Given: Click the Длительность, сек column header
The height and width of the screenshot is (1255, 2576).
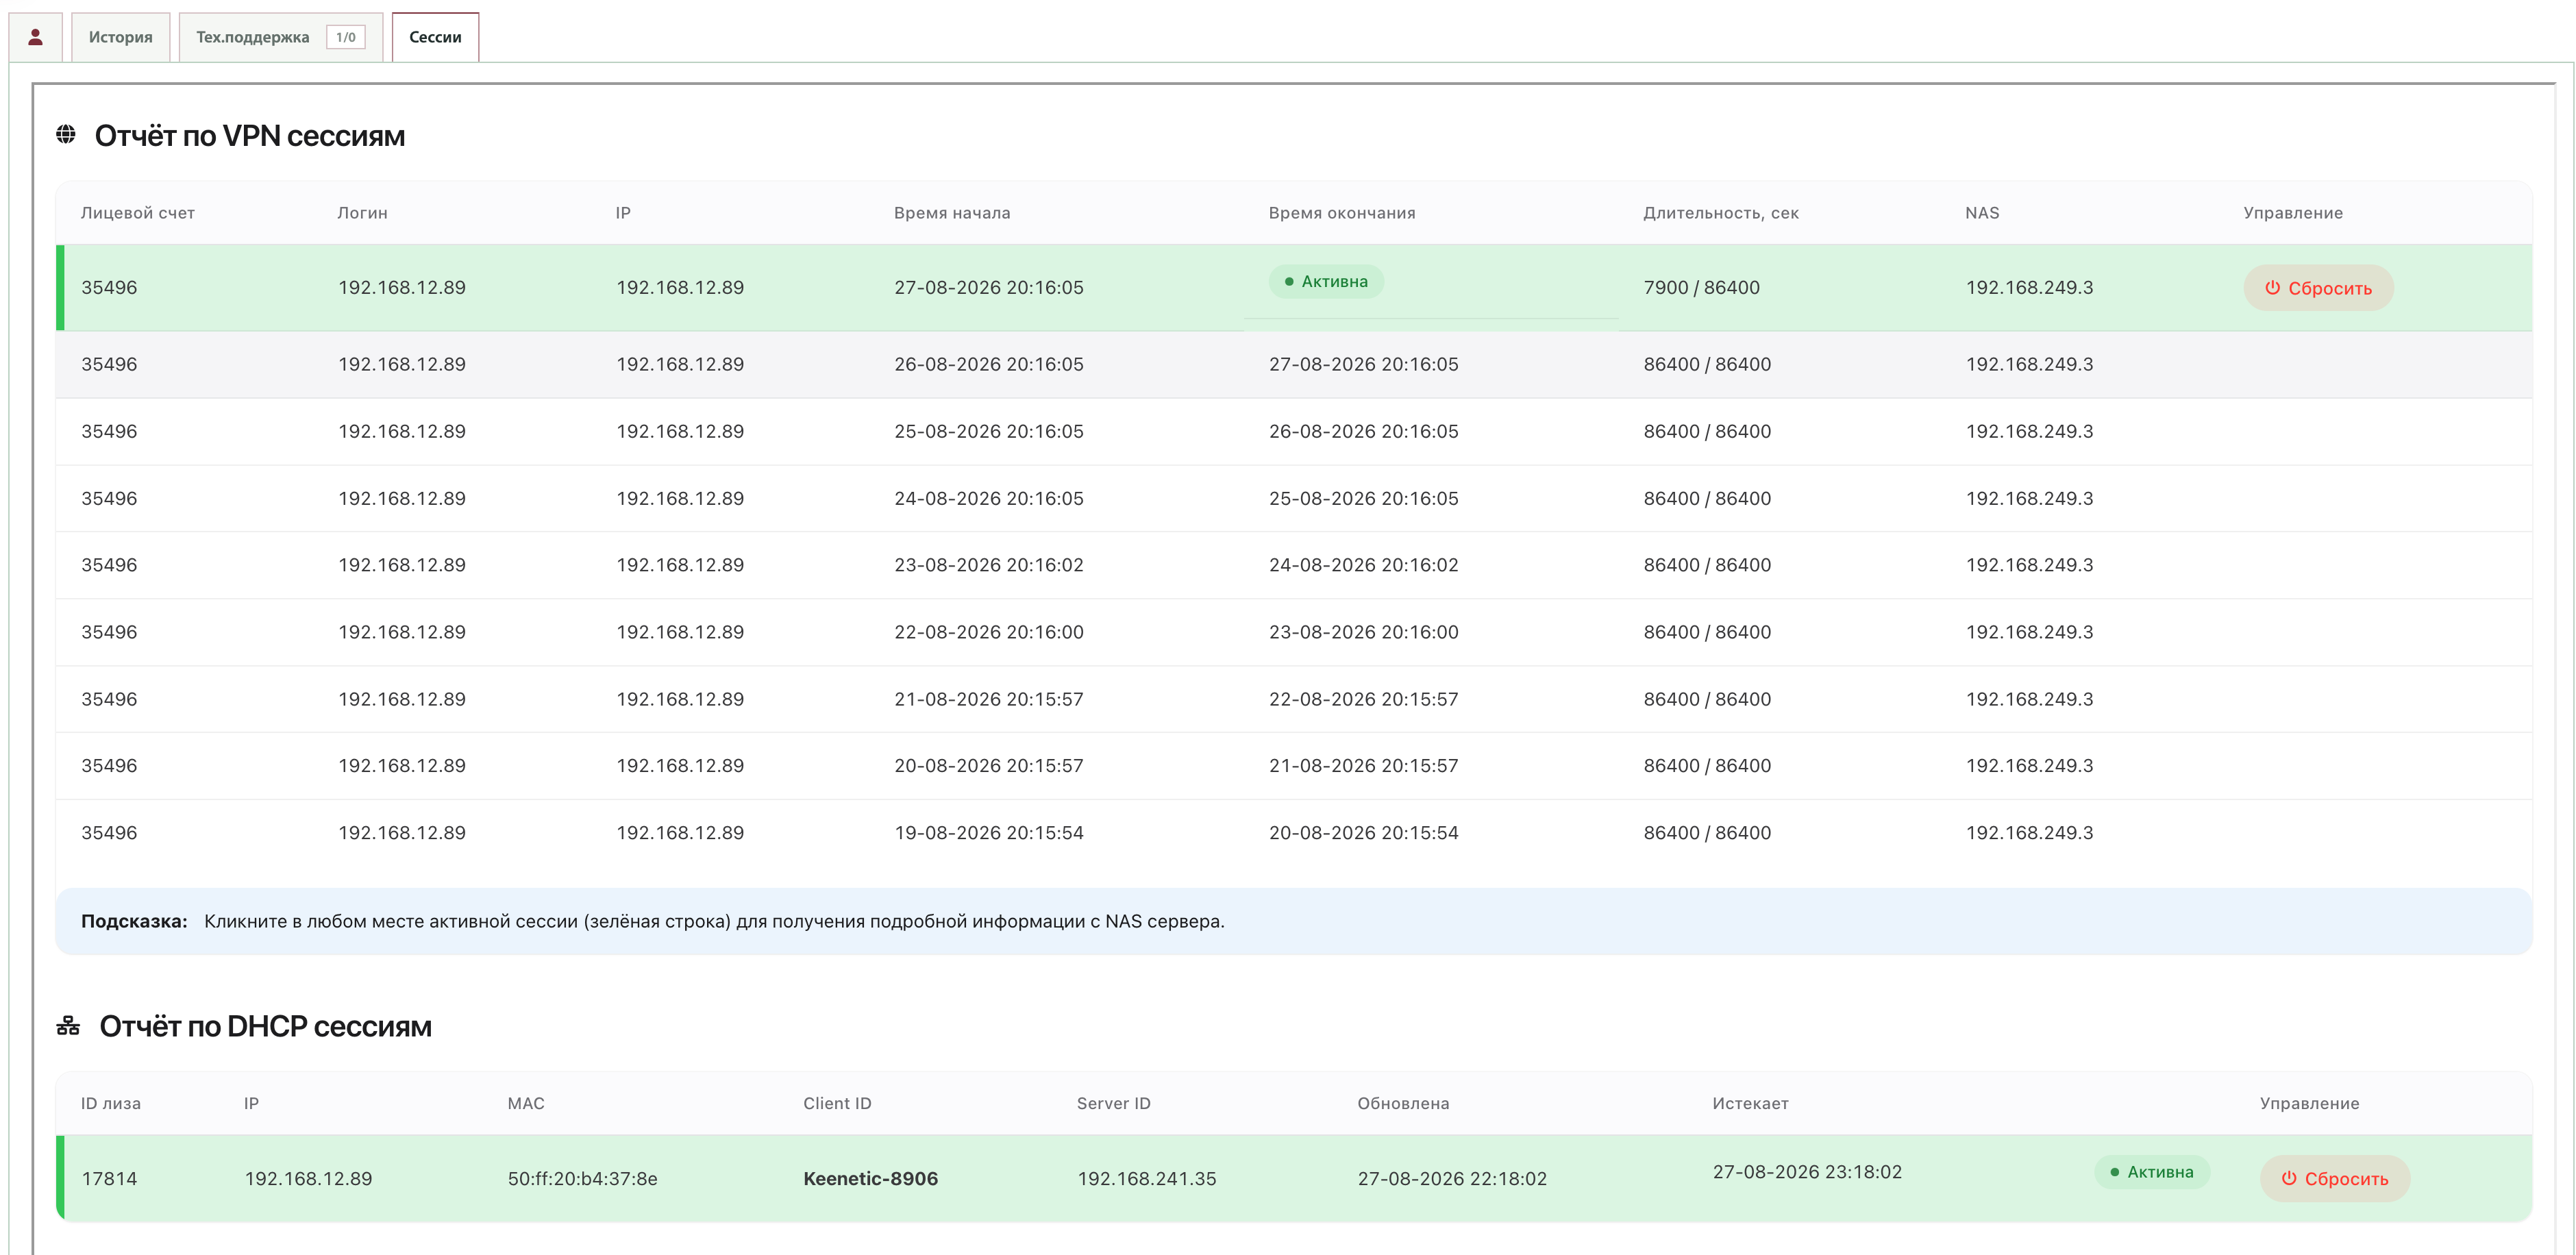Looking at the screenshot, I should point(1721,213).
